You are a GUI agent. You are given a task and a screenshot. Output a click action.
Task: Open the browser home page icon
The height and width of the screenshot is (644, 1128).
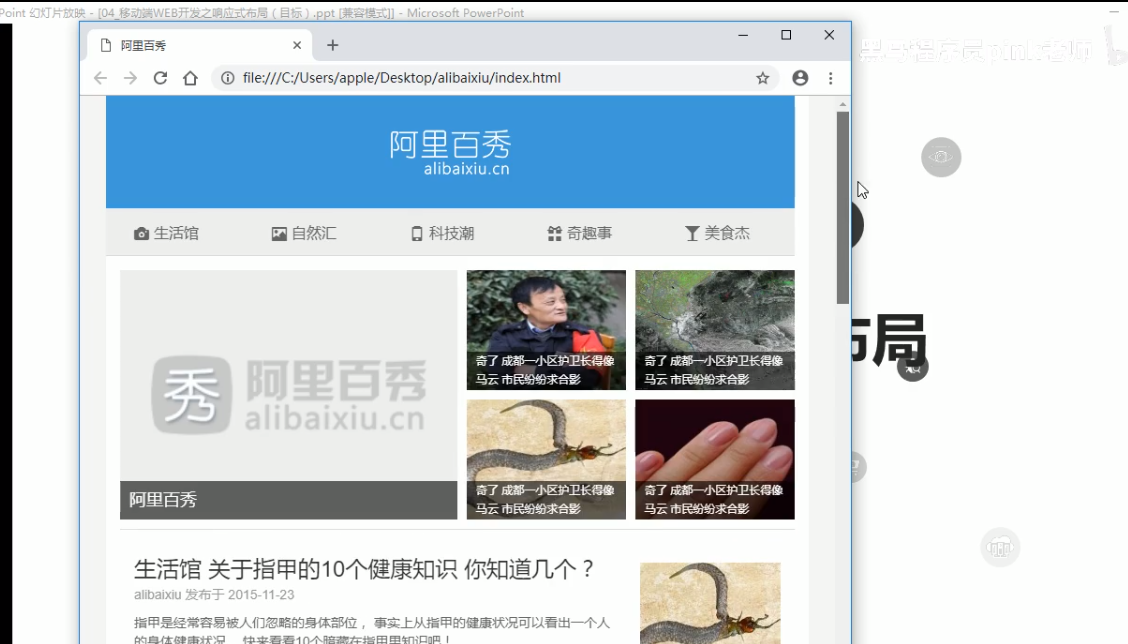click(190, 78)
